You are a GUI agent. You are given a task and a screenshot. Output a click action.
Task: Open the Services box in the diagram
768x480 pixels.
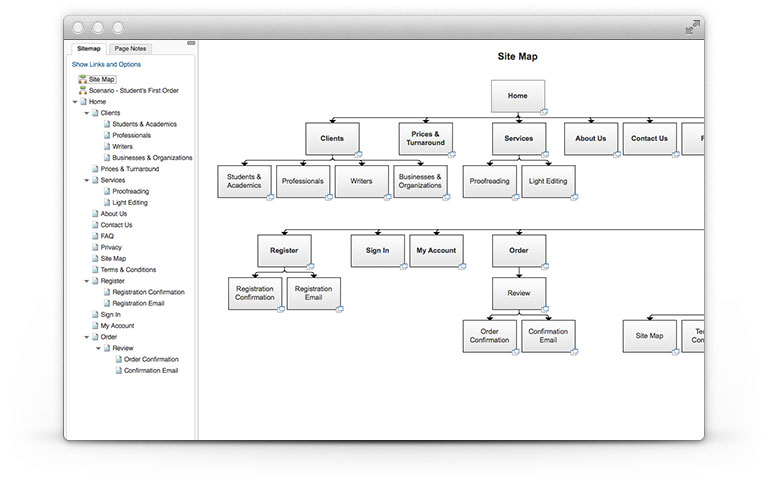(519, 139)
